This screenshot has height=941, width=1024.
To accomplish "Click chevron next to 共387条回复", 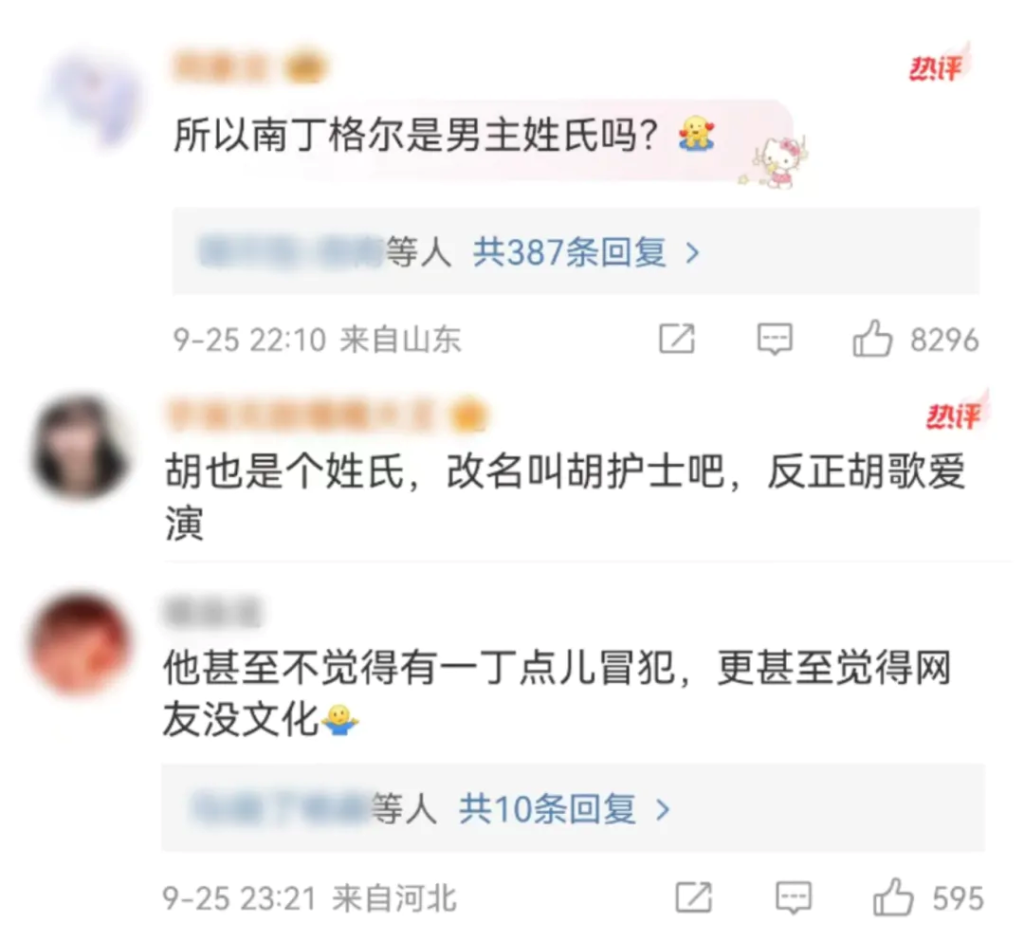I will pyautogui.click(x=692, y=253).
